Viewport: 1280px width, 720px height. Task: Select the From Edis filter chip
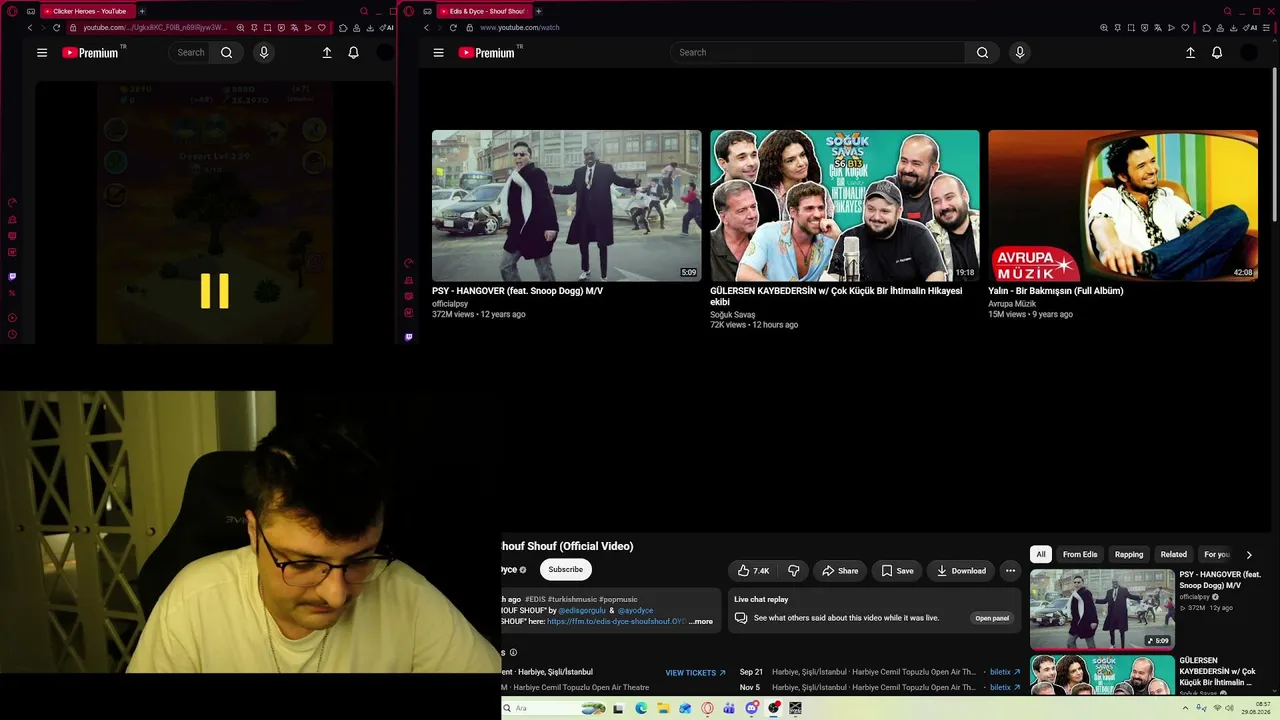pos(1080,555)
